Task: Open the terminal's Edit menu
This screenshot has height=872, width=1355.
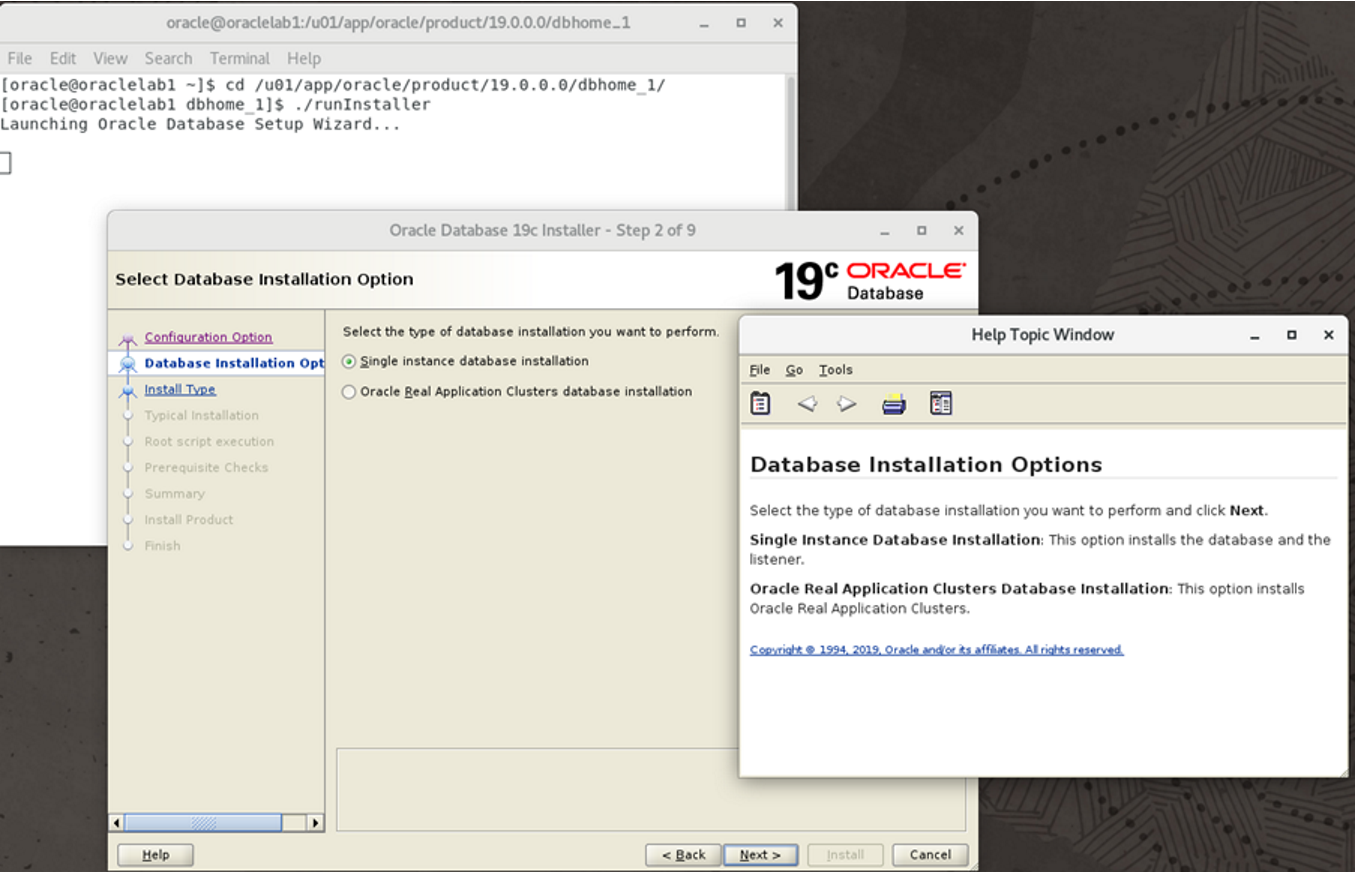Action: tap(63, 58)
